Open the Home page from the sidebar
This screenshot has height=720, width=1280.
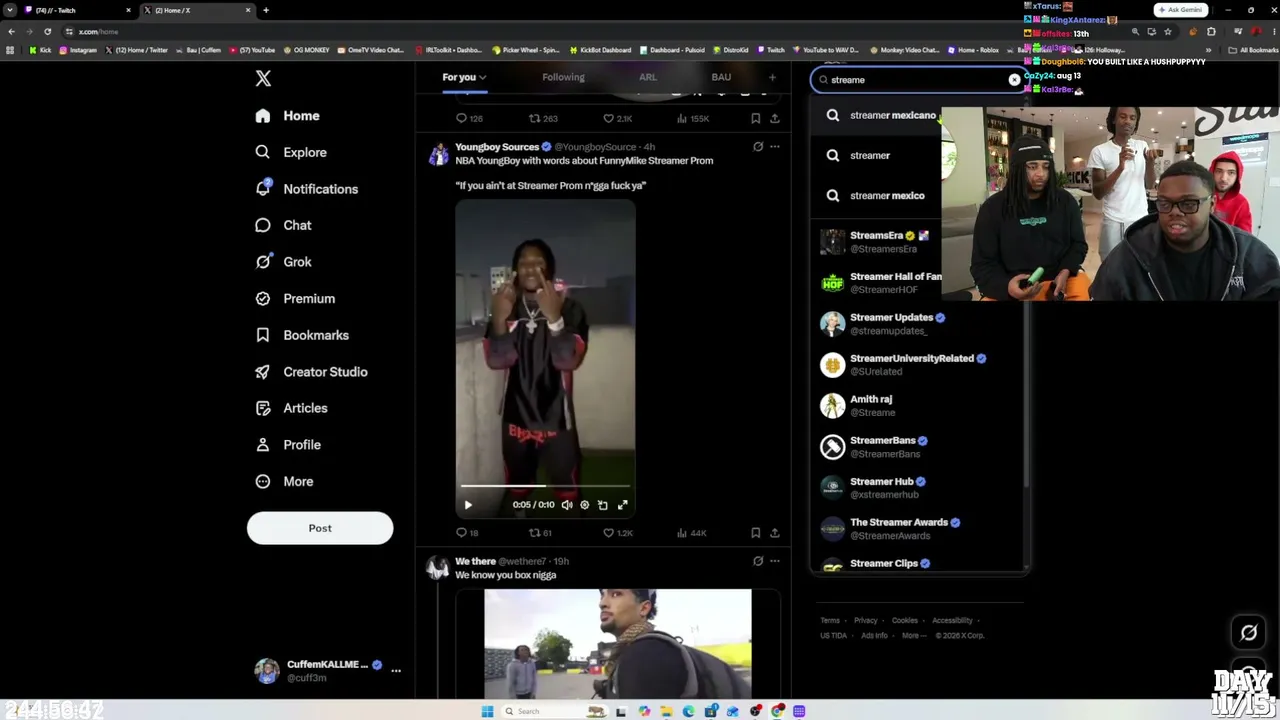pyautogui.click(x=288, y=116)
